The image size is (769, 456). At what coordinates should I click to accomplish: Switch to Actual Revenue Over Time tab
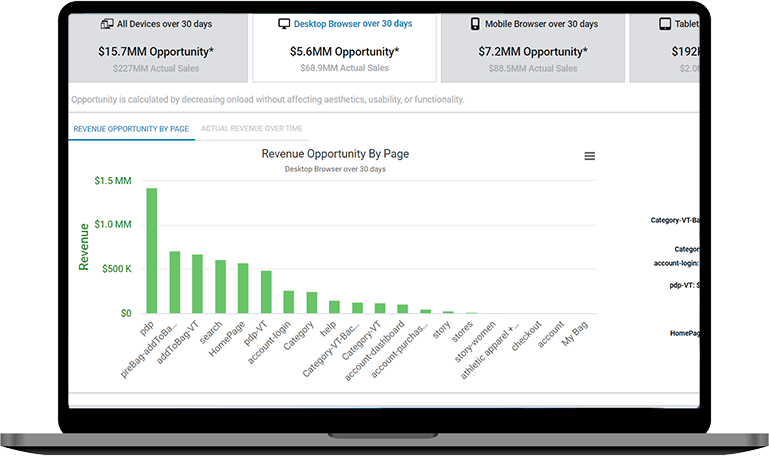pyautogui.click(x=252, y=128)
